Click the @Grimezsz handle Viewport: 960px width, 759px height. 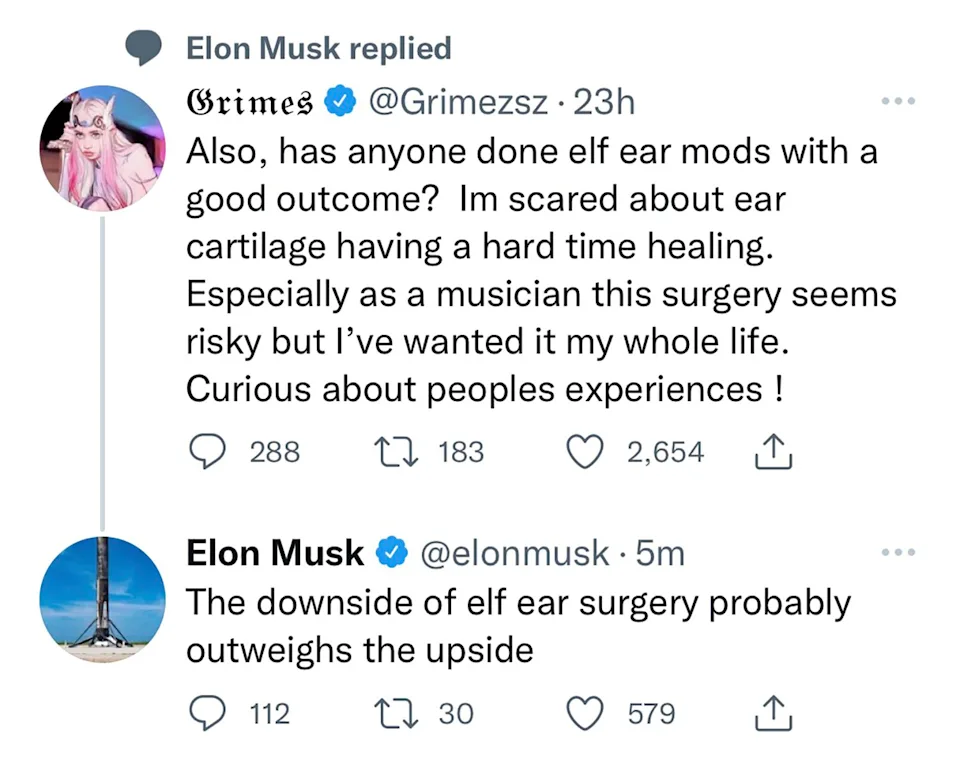coord(460,100)
